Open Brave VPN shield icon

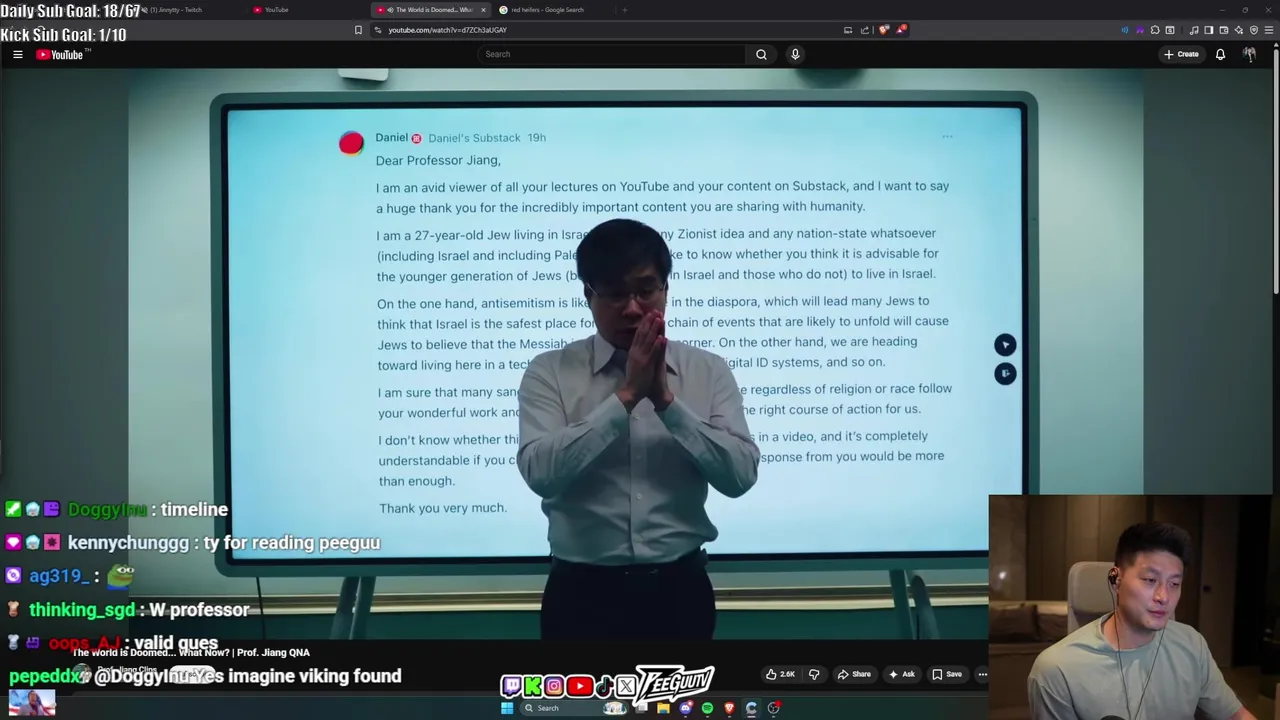coord(1254,30)
